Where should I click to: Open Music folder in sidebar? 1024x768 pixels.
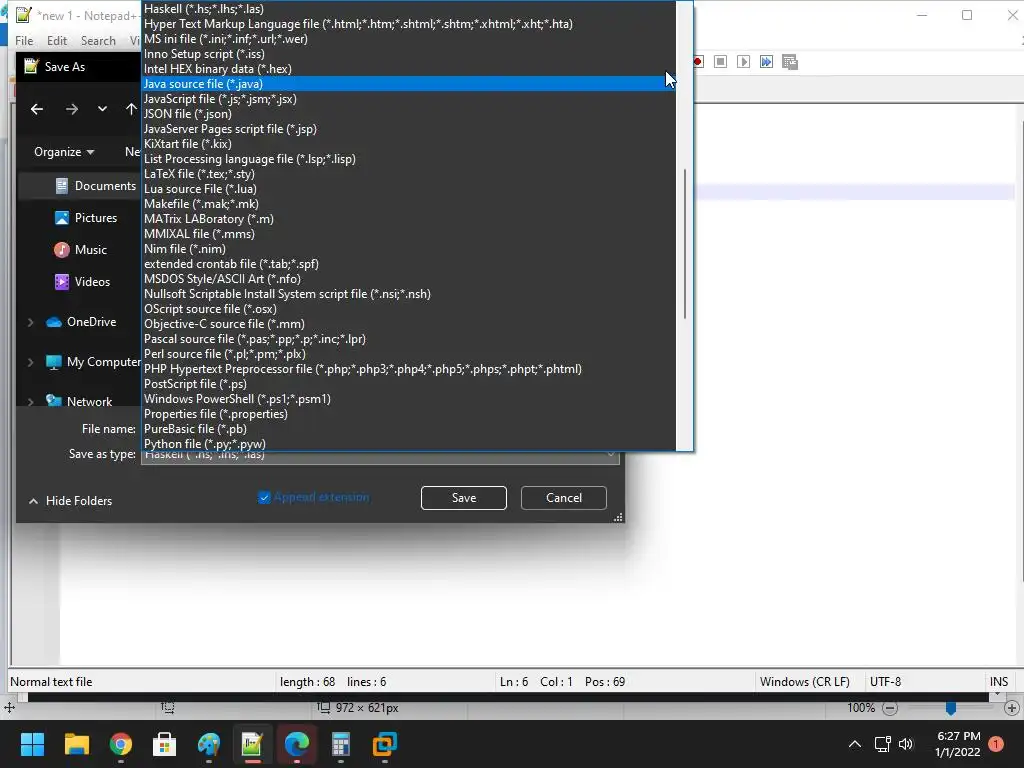(x=80, y=249)
